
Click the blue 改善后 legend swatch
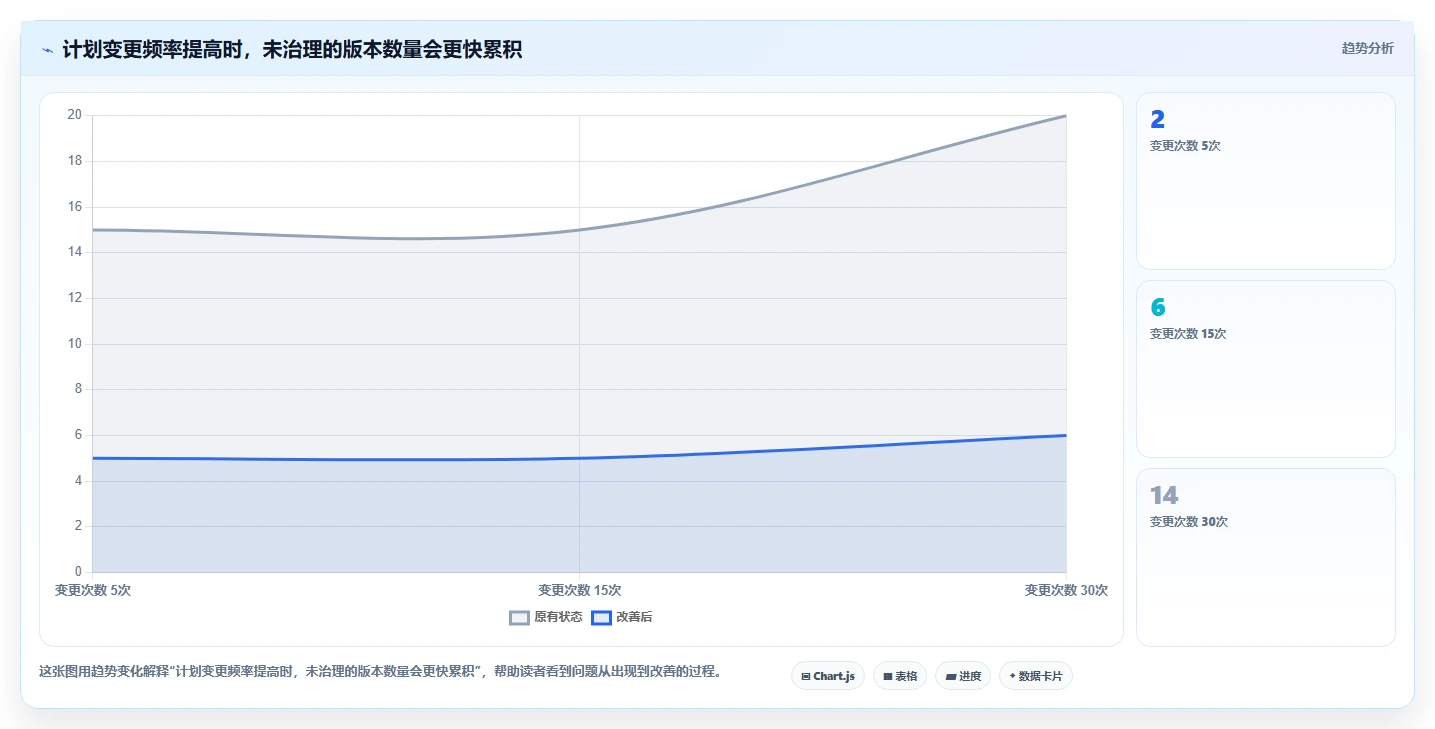point(601,617)
